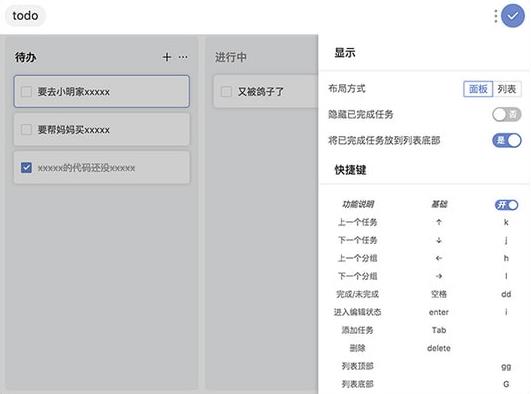Click the 布局方式 label
This screenshot has height=394, width=531.
(x=347, y=88)
